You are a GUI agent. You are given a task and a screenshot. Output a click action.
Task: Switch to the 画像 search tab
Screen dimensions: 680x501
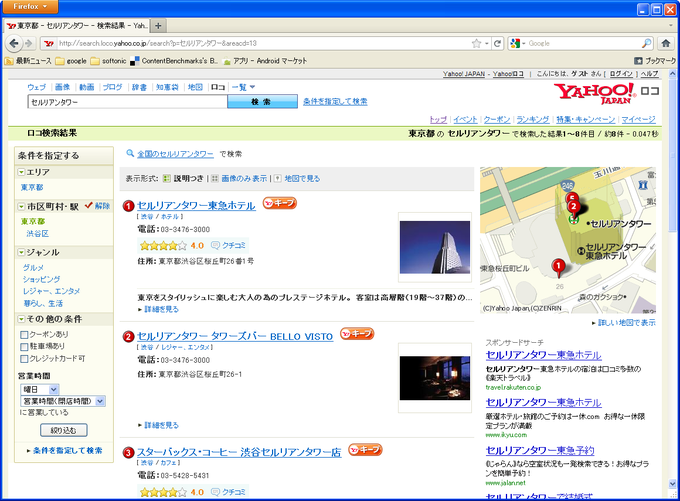coord(62,87)
